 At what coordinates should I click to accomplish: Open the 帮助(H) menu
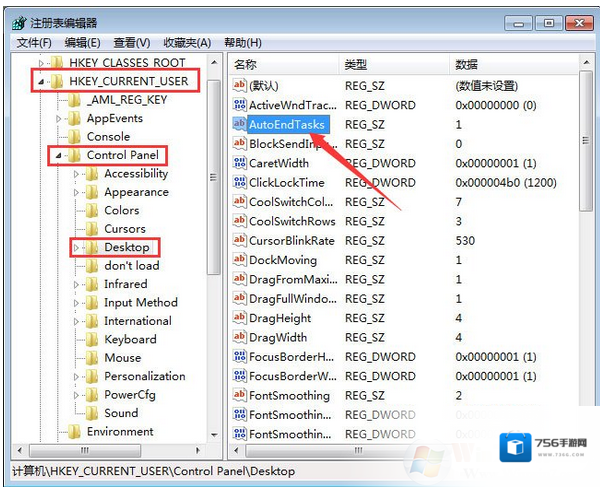click(242, 43)
